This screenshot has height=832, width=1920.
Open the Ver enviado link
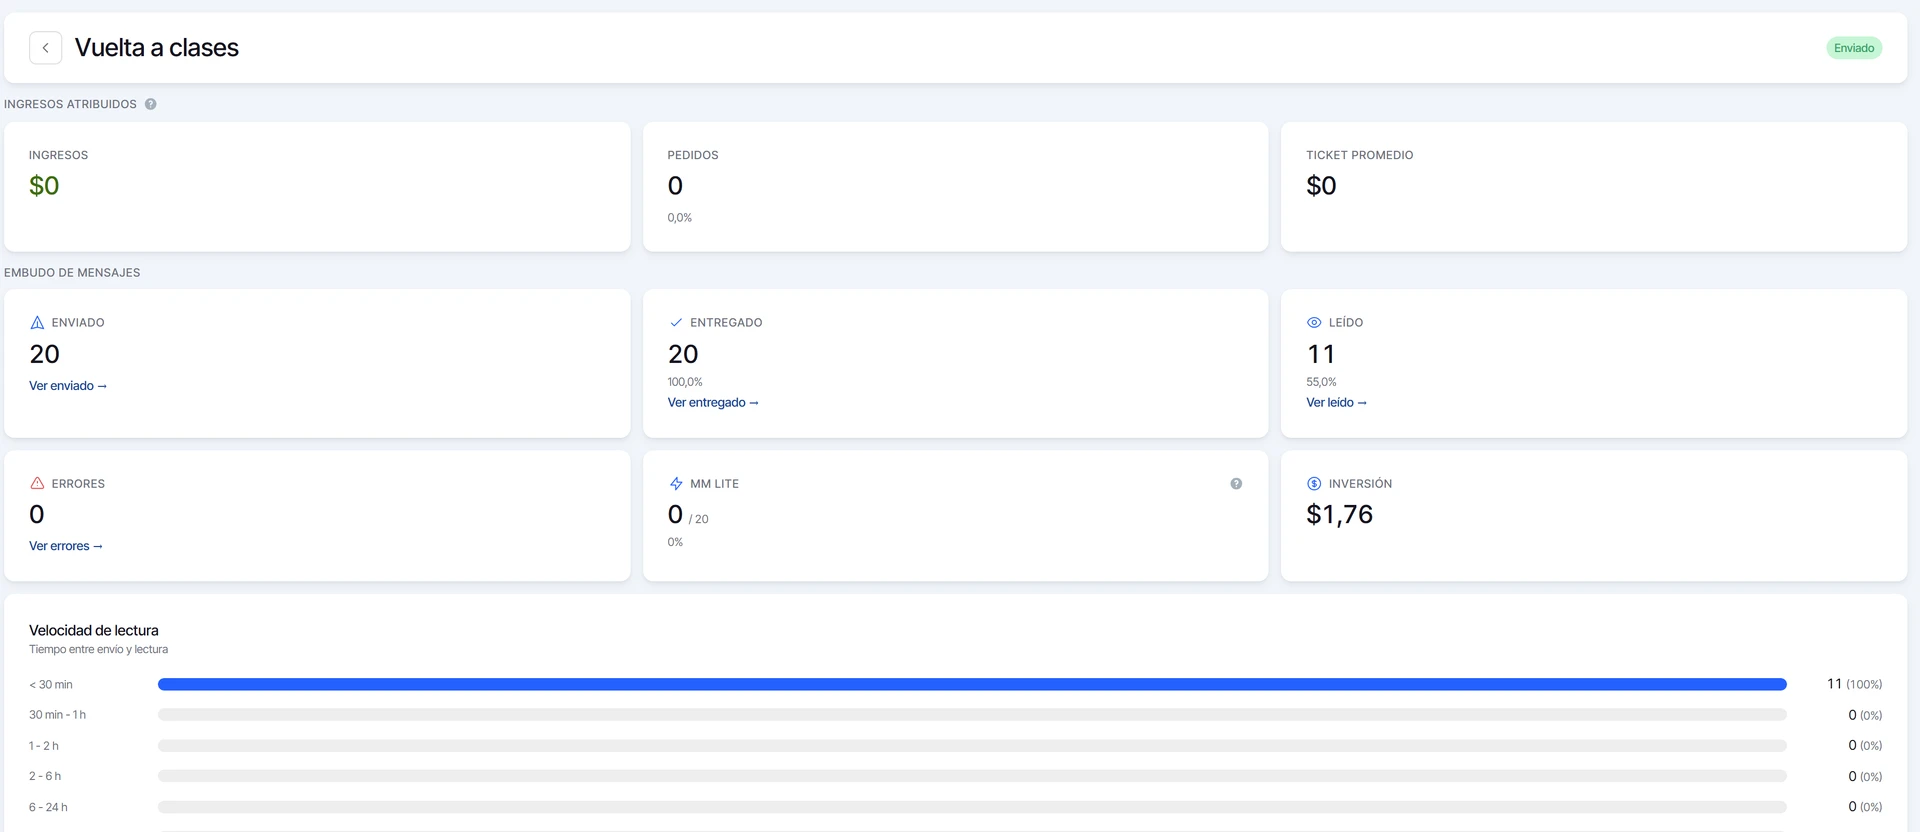[68, 386]
